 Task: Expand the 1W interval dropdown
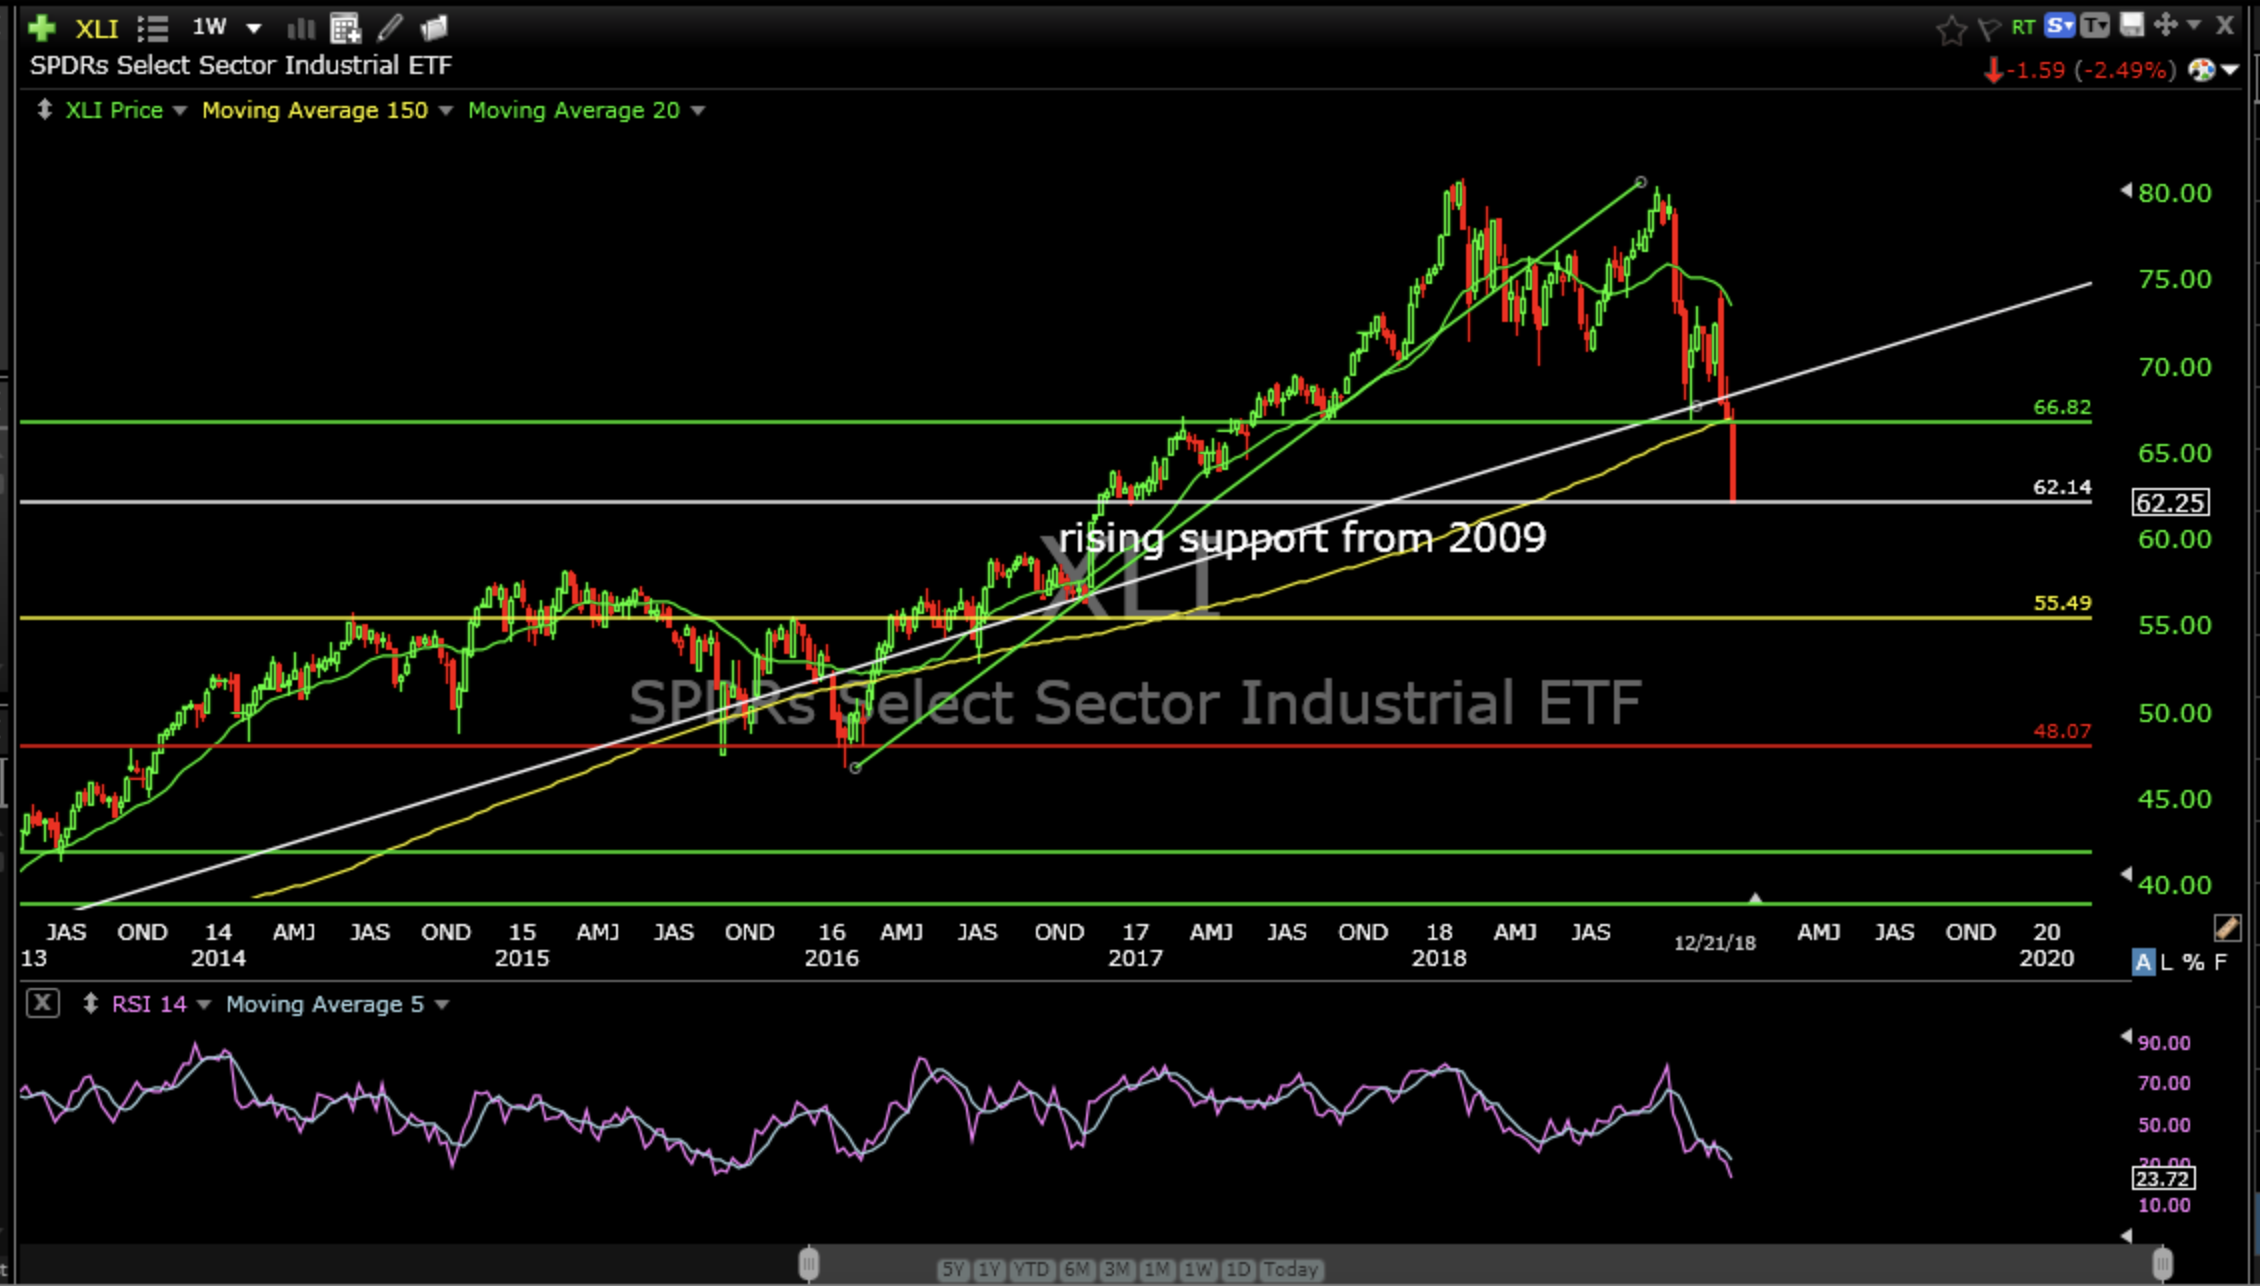click(x=254, y=28)
